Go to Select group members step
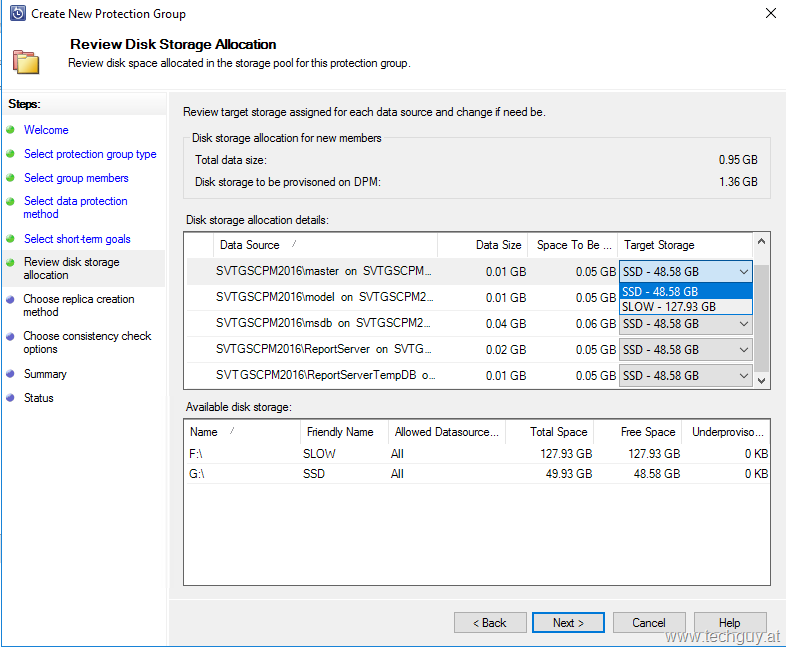786x647 pixels. coord(76,178)
